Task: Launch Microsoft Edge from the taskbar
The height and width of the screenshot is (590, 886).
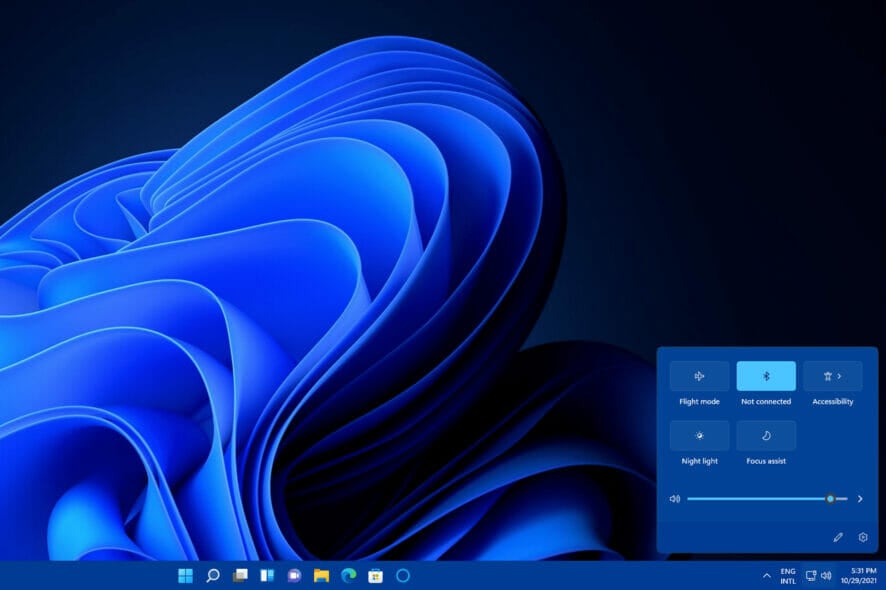Action: (x=349, y=575)
